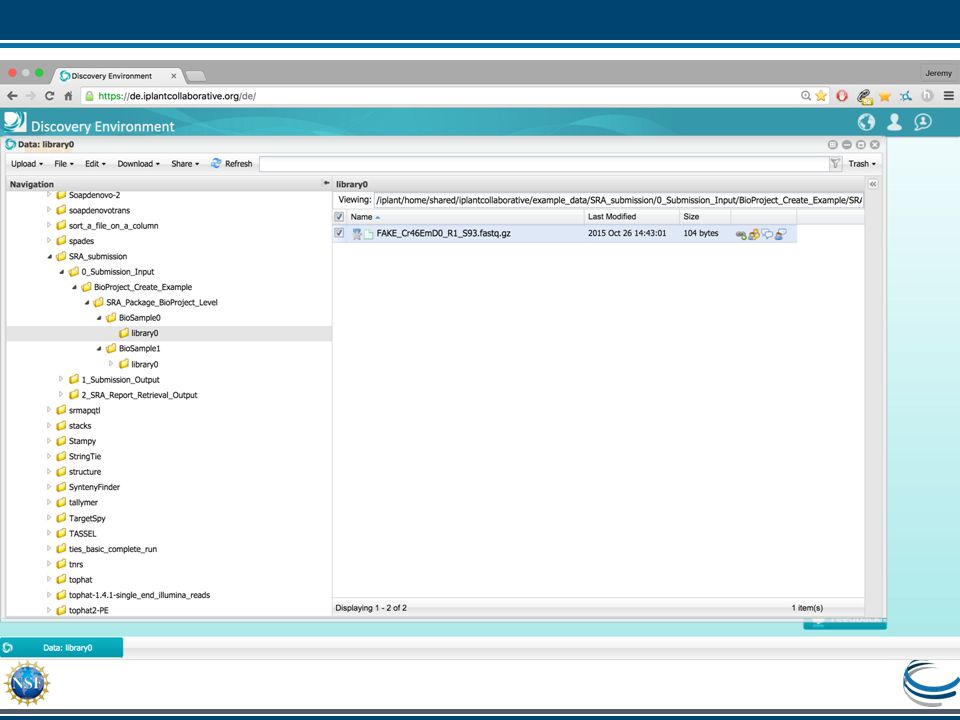The image size is (960, 720).
Task: Open the user account silhouette icon
Action: point(894,122)
